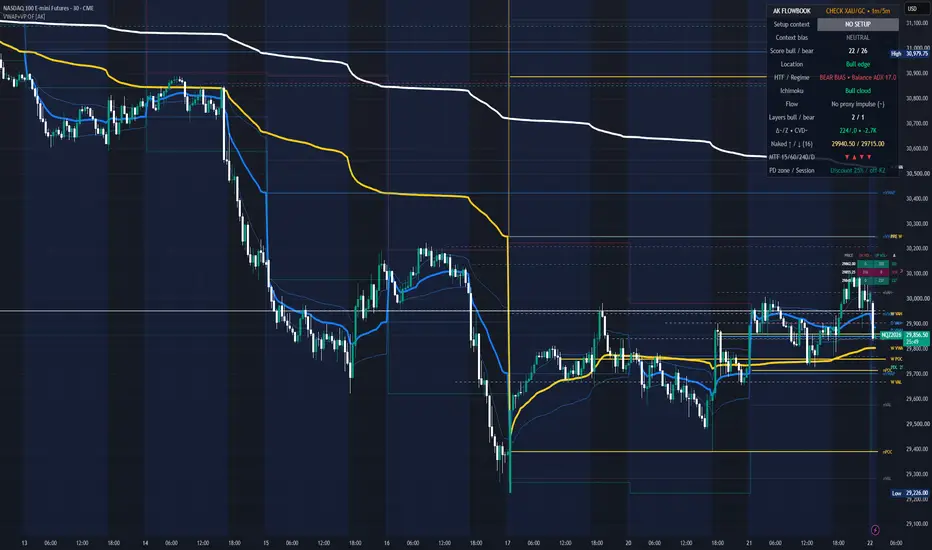Click the NEUTRAL context bias value
This screenshot has height=550, width=932.
click(x=858, y=37)
